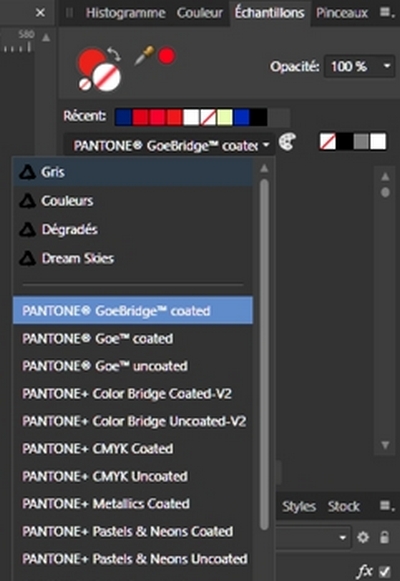Choose the Dégradés palette
This screenshot has height=581, width=400.
click(133, 229)
